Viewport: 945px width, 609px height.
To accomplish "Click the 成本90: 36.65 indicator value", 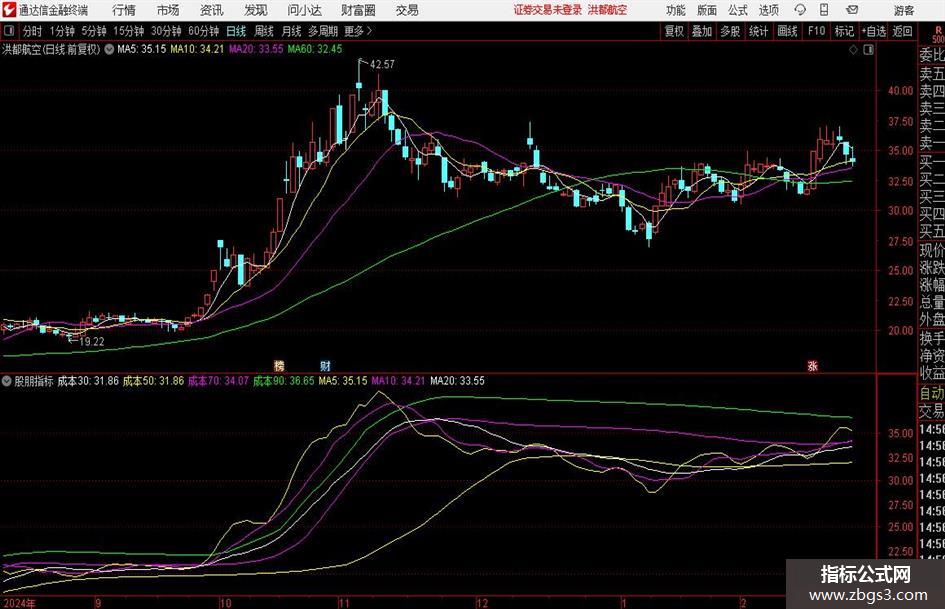I will [283, 381].
